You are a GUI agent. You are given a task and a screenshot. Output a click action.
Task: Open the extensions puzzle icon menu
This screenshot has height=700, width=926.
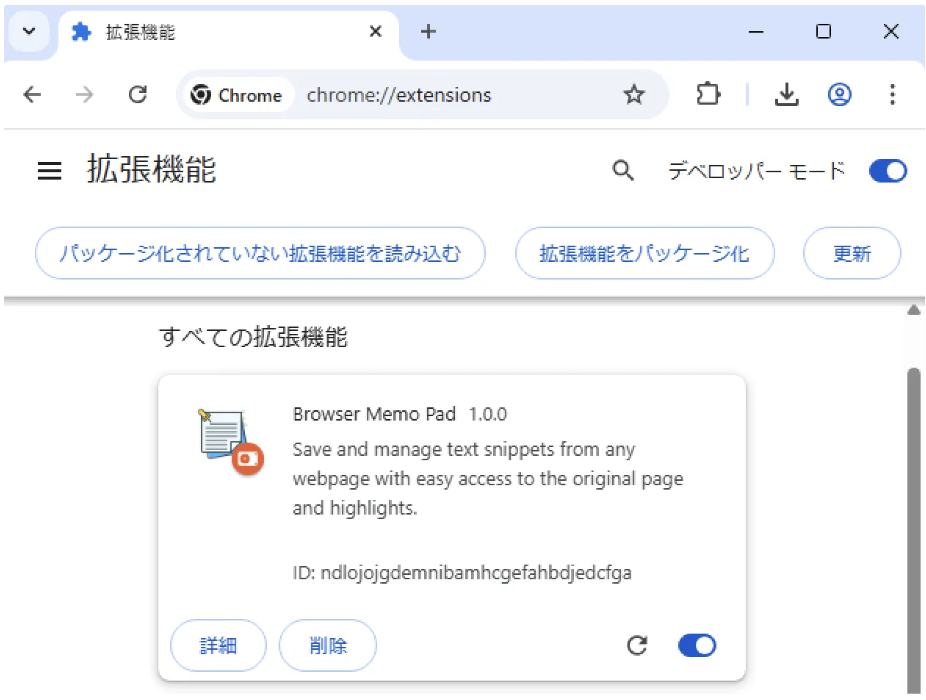tap(707, 95)
